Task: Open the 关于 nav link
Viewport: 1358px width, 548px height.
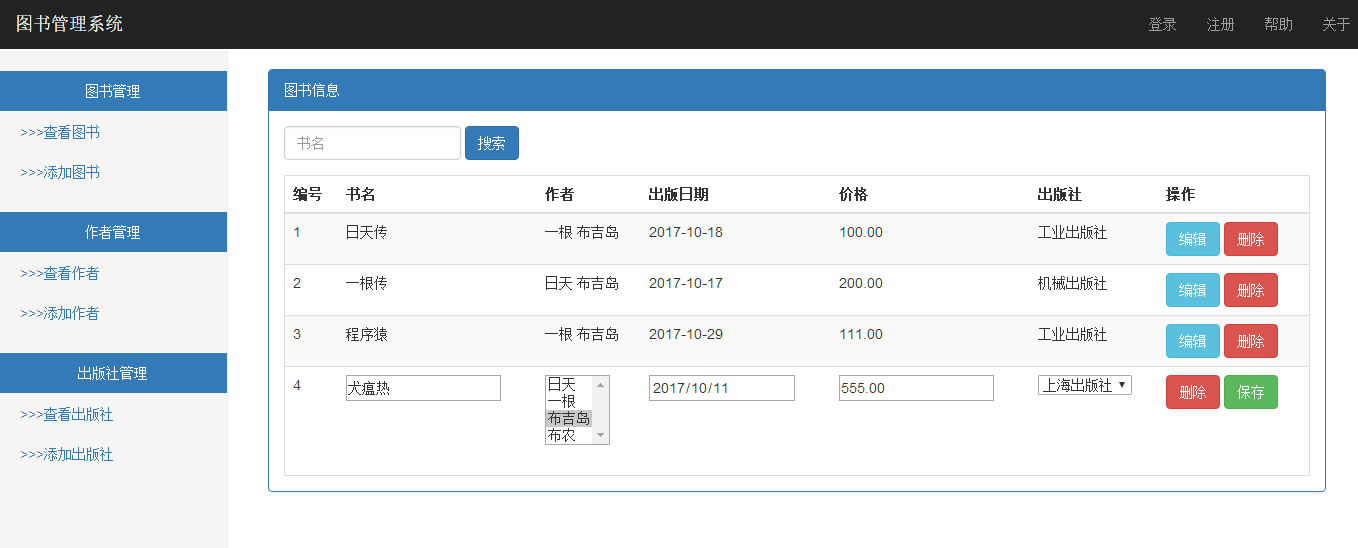Action: pos(1336,25)
